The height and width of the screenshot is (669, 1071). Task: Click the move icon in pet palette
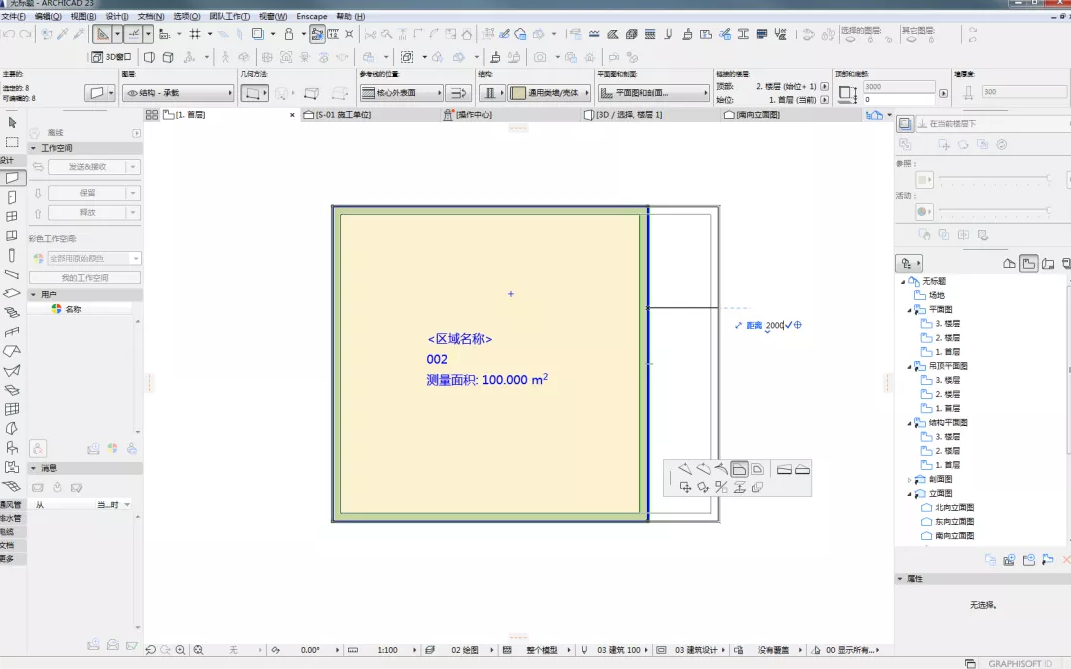685,487
